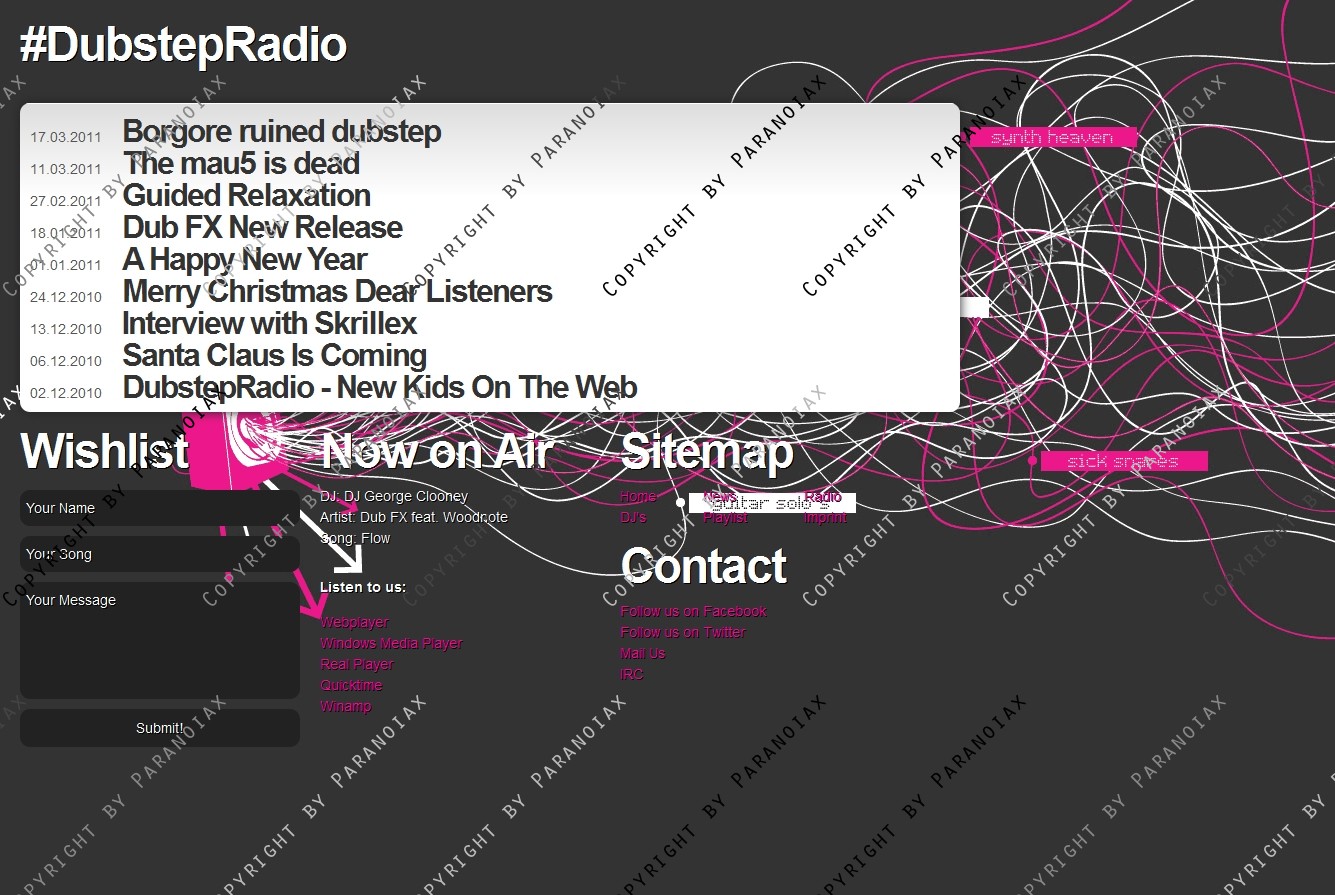The image size is (1335, 895).
Task: Click inside the Your Message textarea
Action: pyautogui.click(x=160, y=640)
